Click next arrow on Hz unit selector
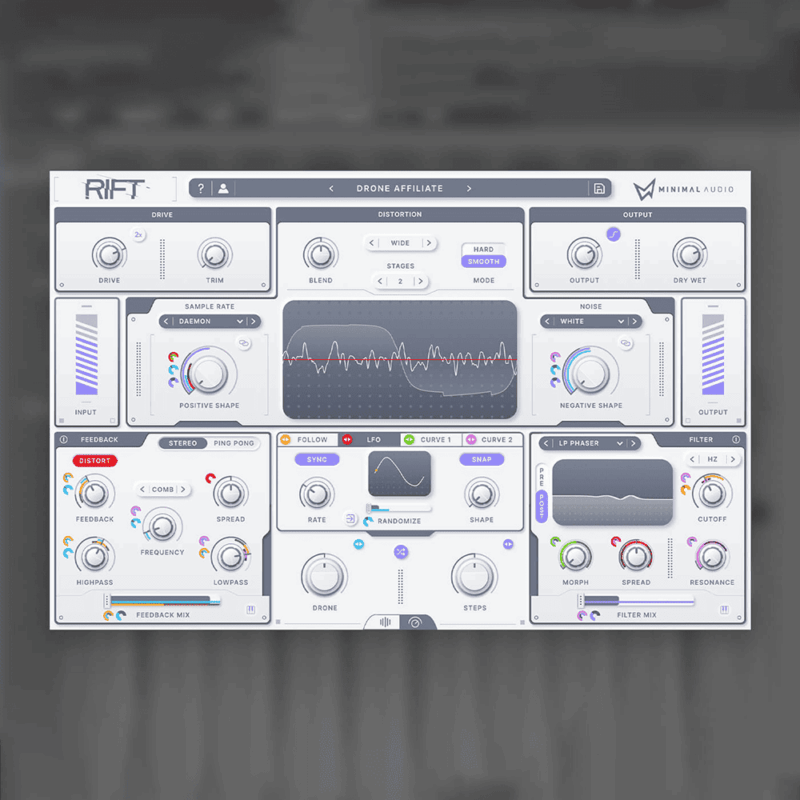Screen dimensions: 800x800 click(x=733, y=459)
